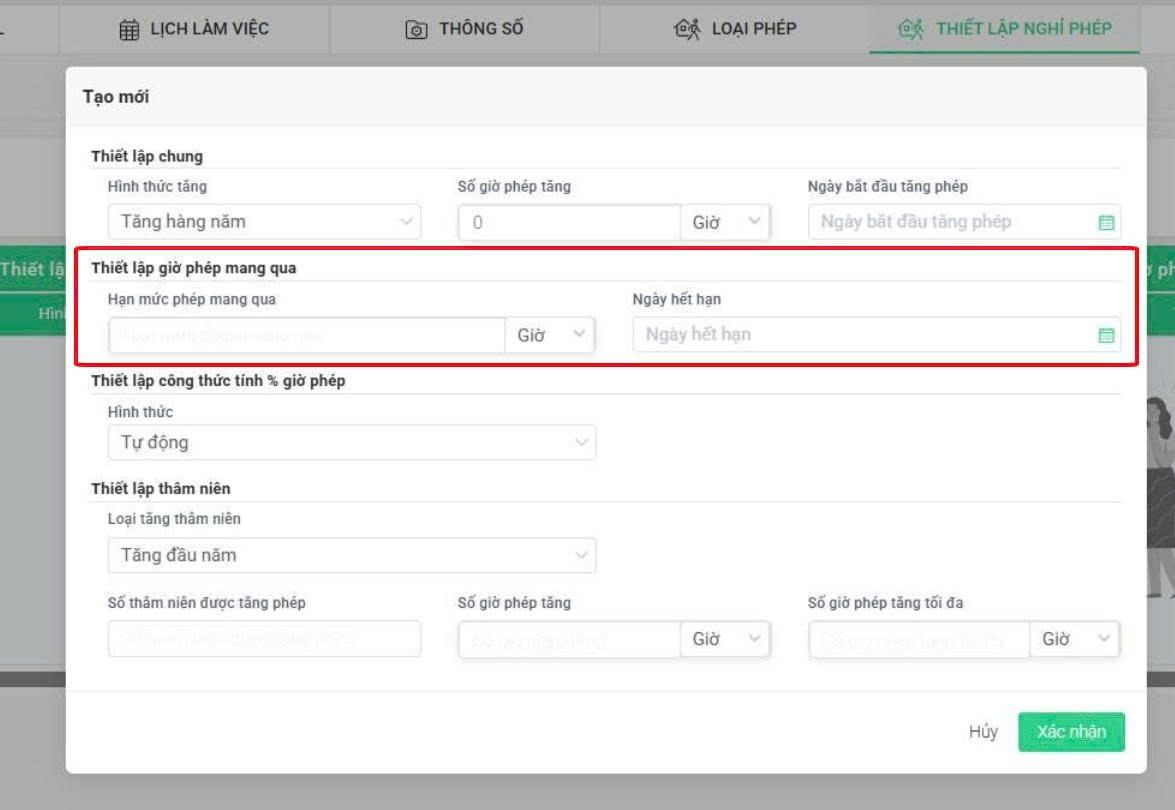Click the Ngày hết hạn date field
Viewport: 1175px width, 810px height.
877,334
